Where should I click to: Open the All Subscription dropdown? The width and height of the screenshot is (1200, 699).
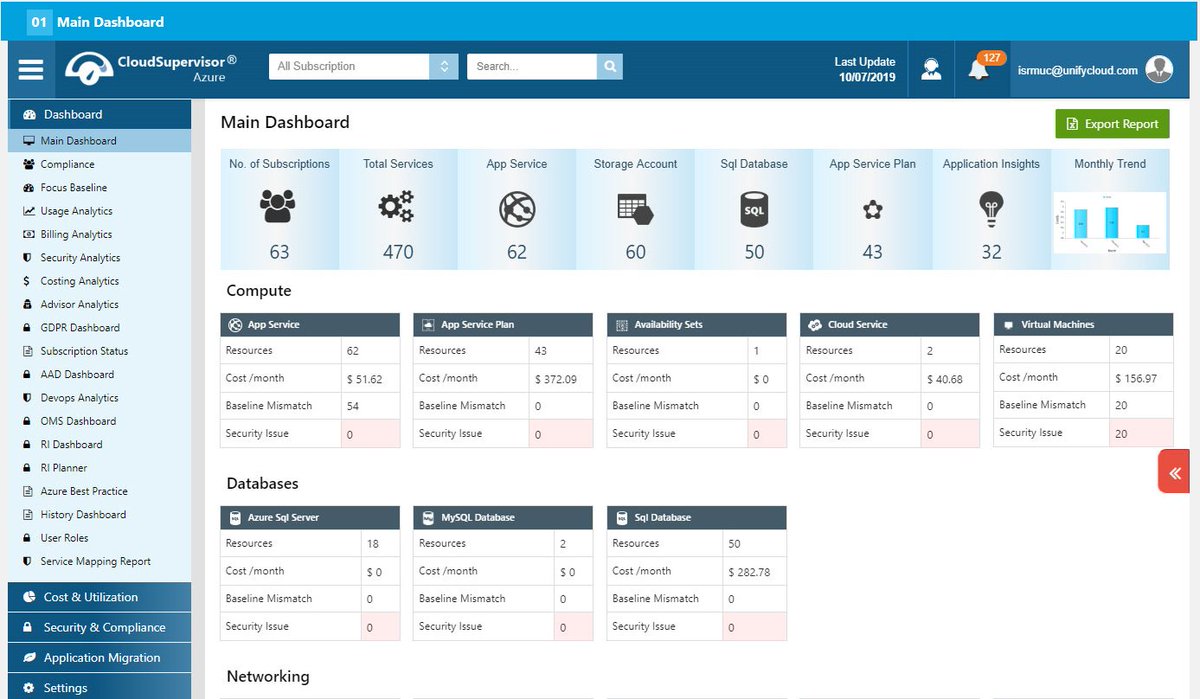(x=363, y=66)
